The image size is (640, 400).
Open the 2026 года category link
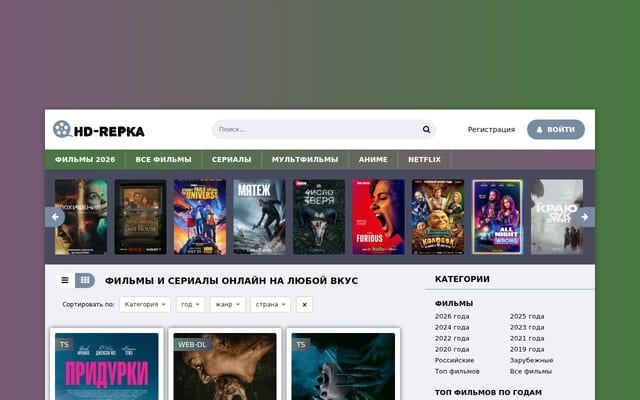coord(452,316)
